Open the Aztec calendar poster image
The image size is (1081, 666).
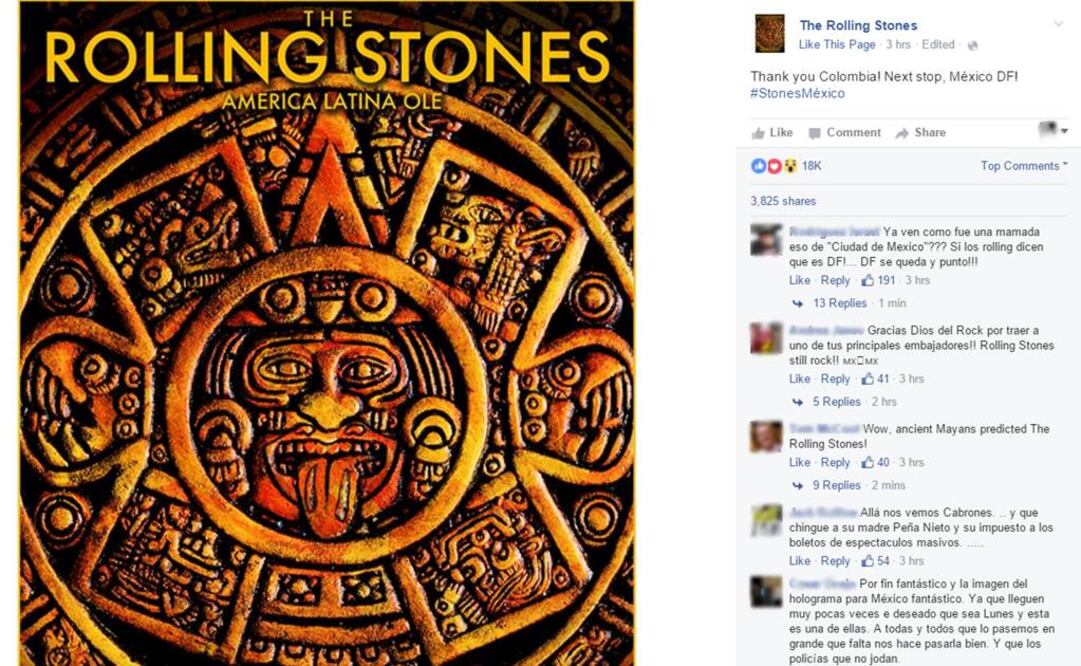(x=326, y=333)
